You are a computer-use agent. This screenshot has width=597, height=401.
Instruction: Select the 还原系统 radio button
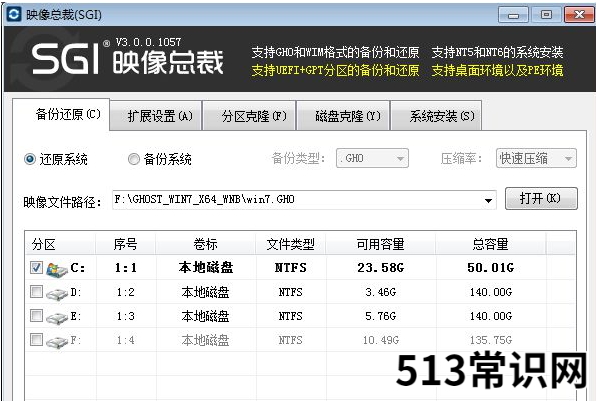point(30,159)
